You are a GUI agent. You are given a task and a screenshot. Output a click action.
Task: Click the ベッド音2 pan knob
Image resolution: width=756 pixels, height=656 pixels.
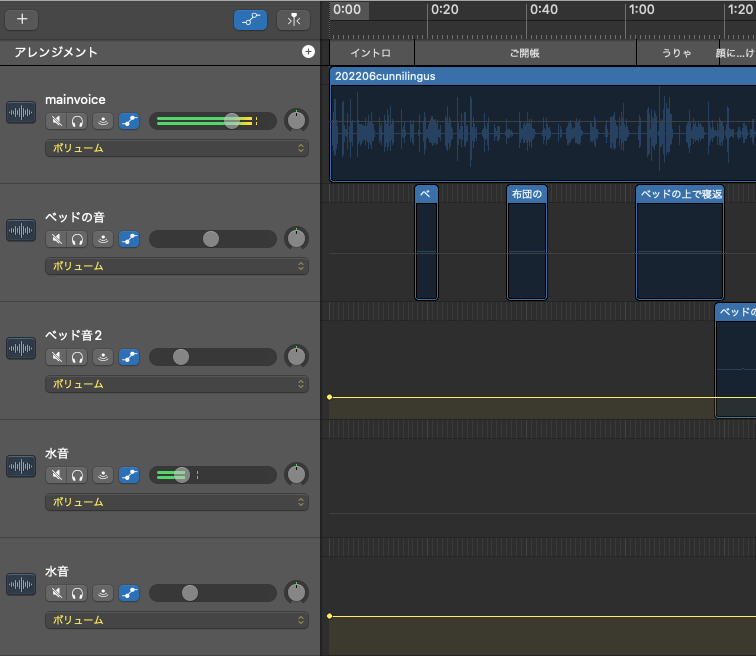click(x=296, y=357)
